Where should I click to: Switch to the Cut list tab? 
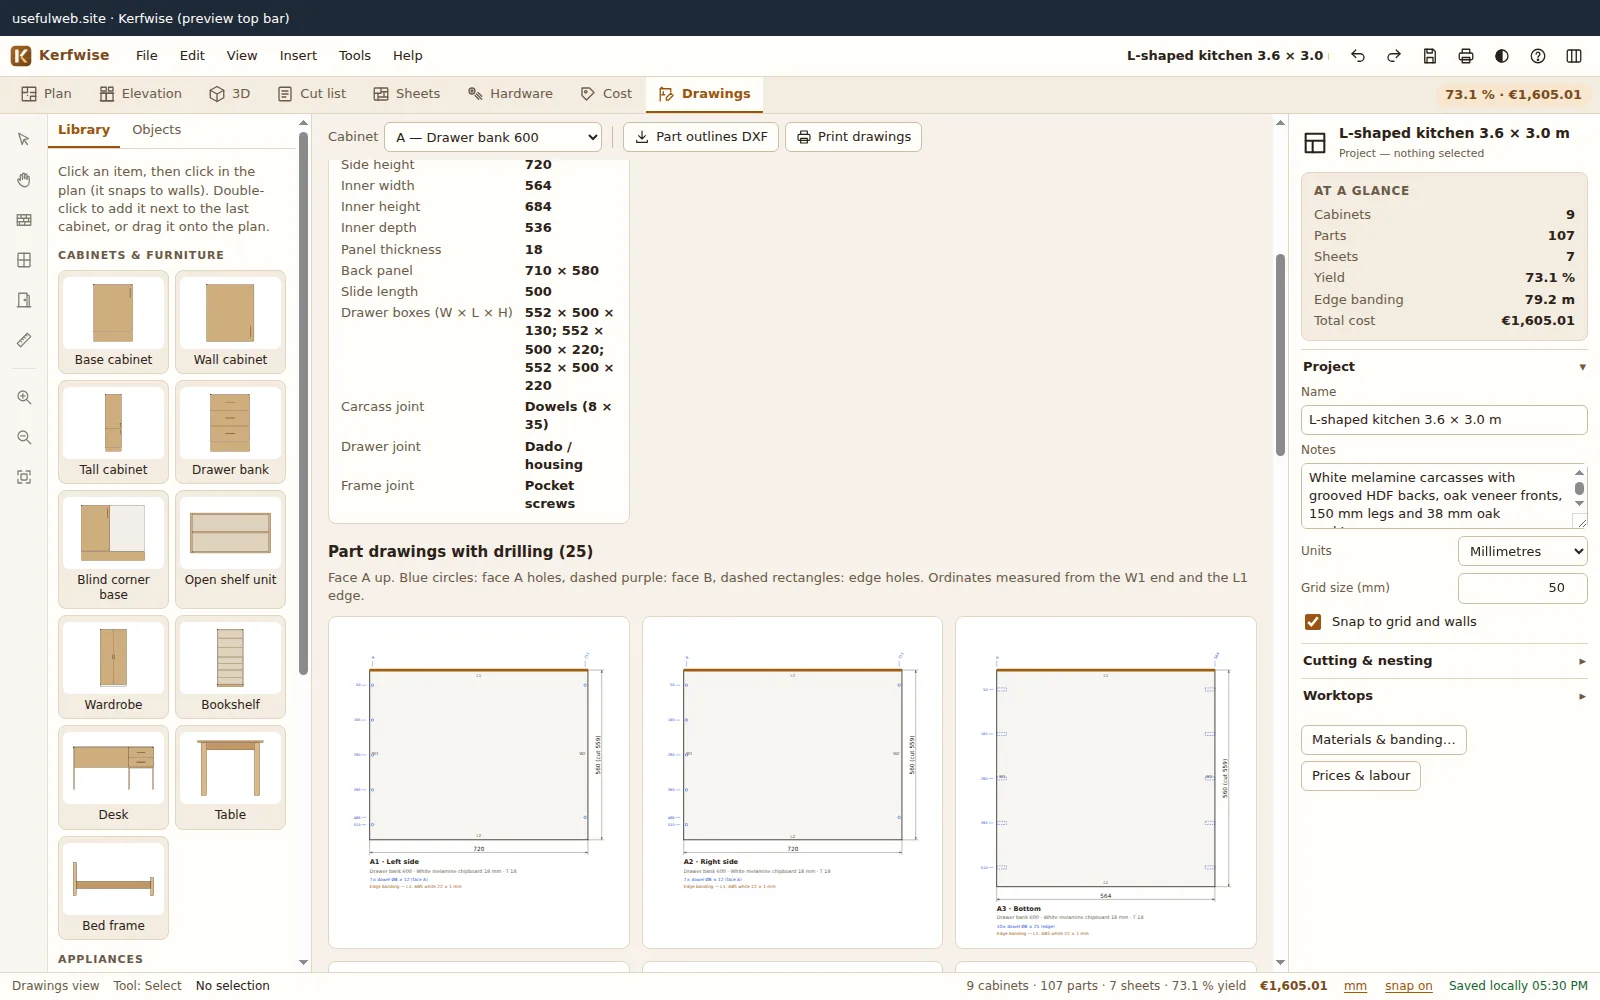(312, 94)
